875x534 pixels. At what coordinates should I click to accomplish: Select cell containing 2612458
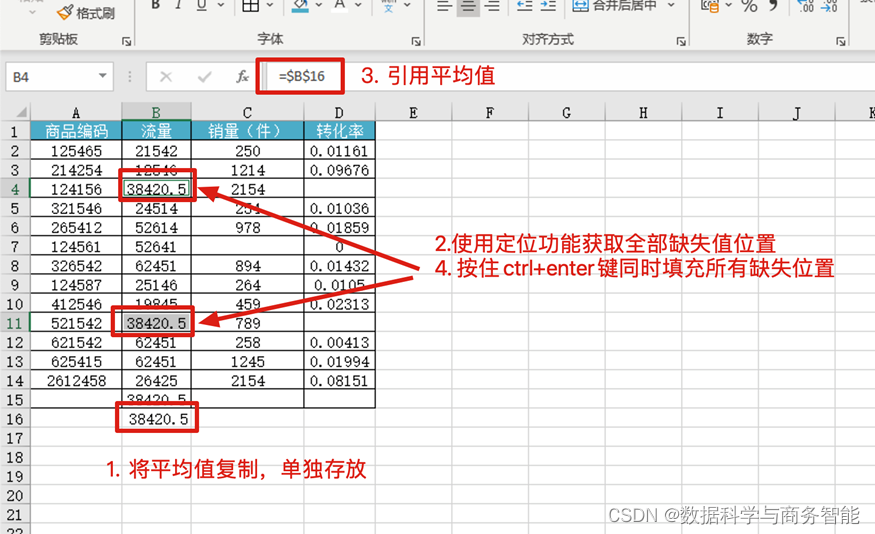(76, 381)
